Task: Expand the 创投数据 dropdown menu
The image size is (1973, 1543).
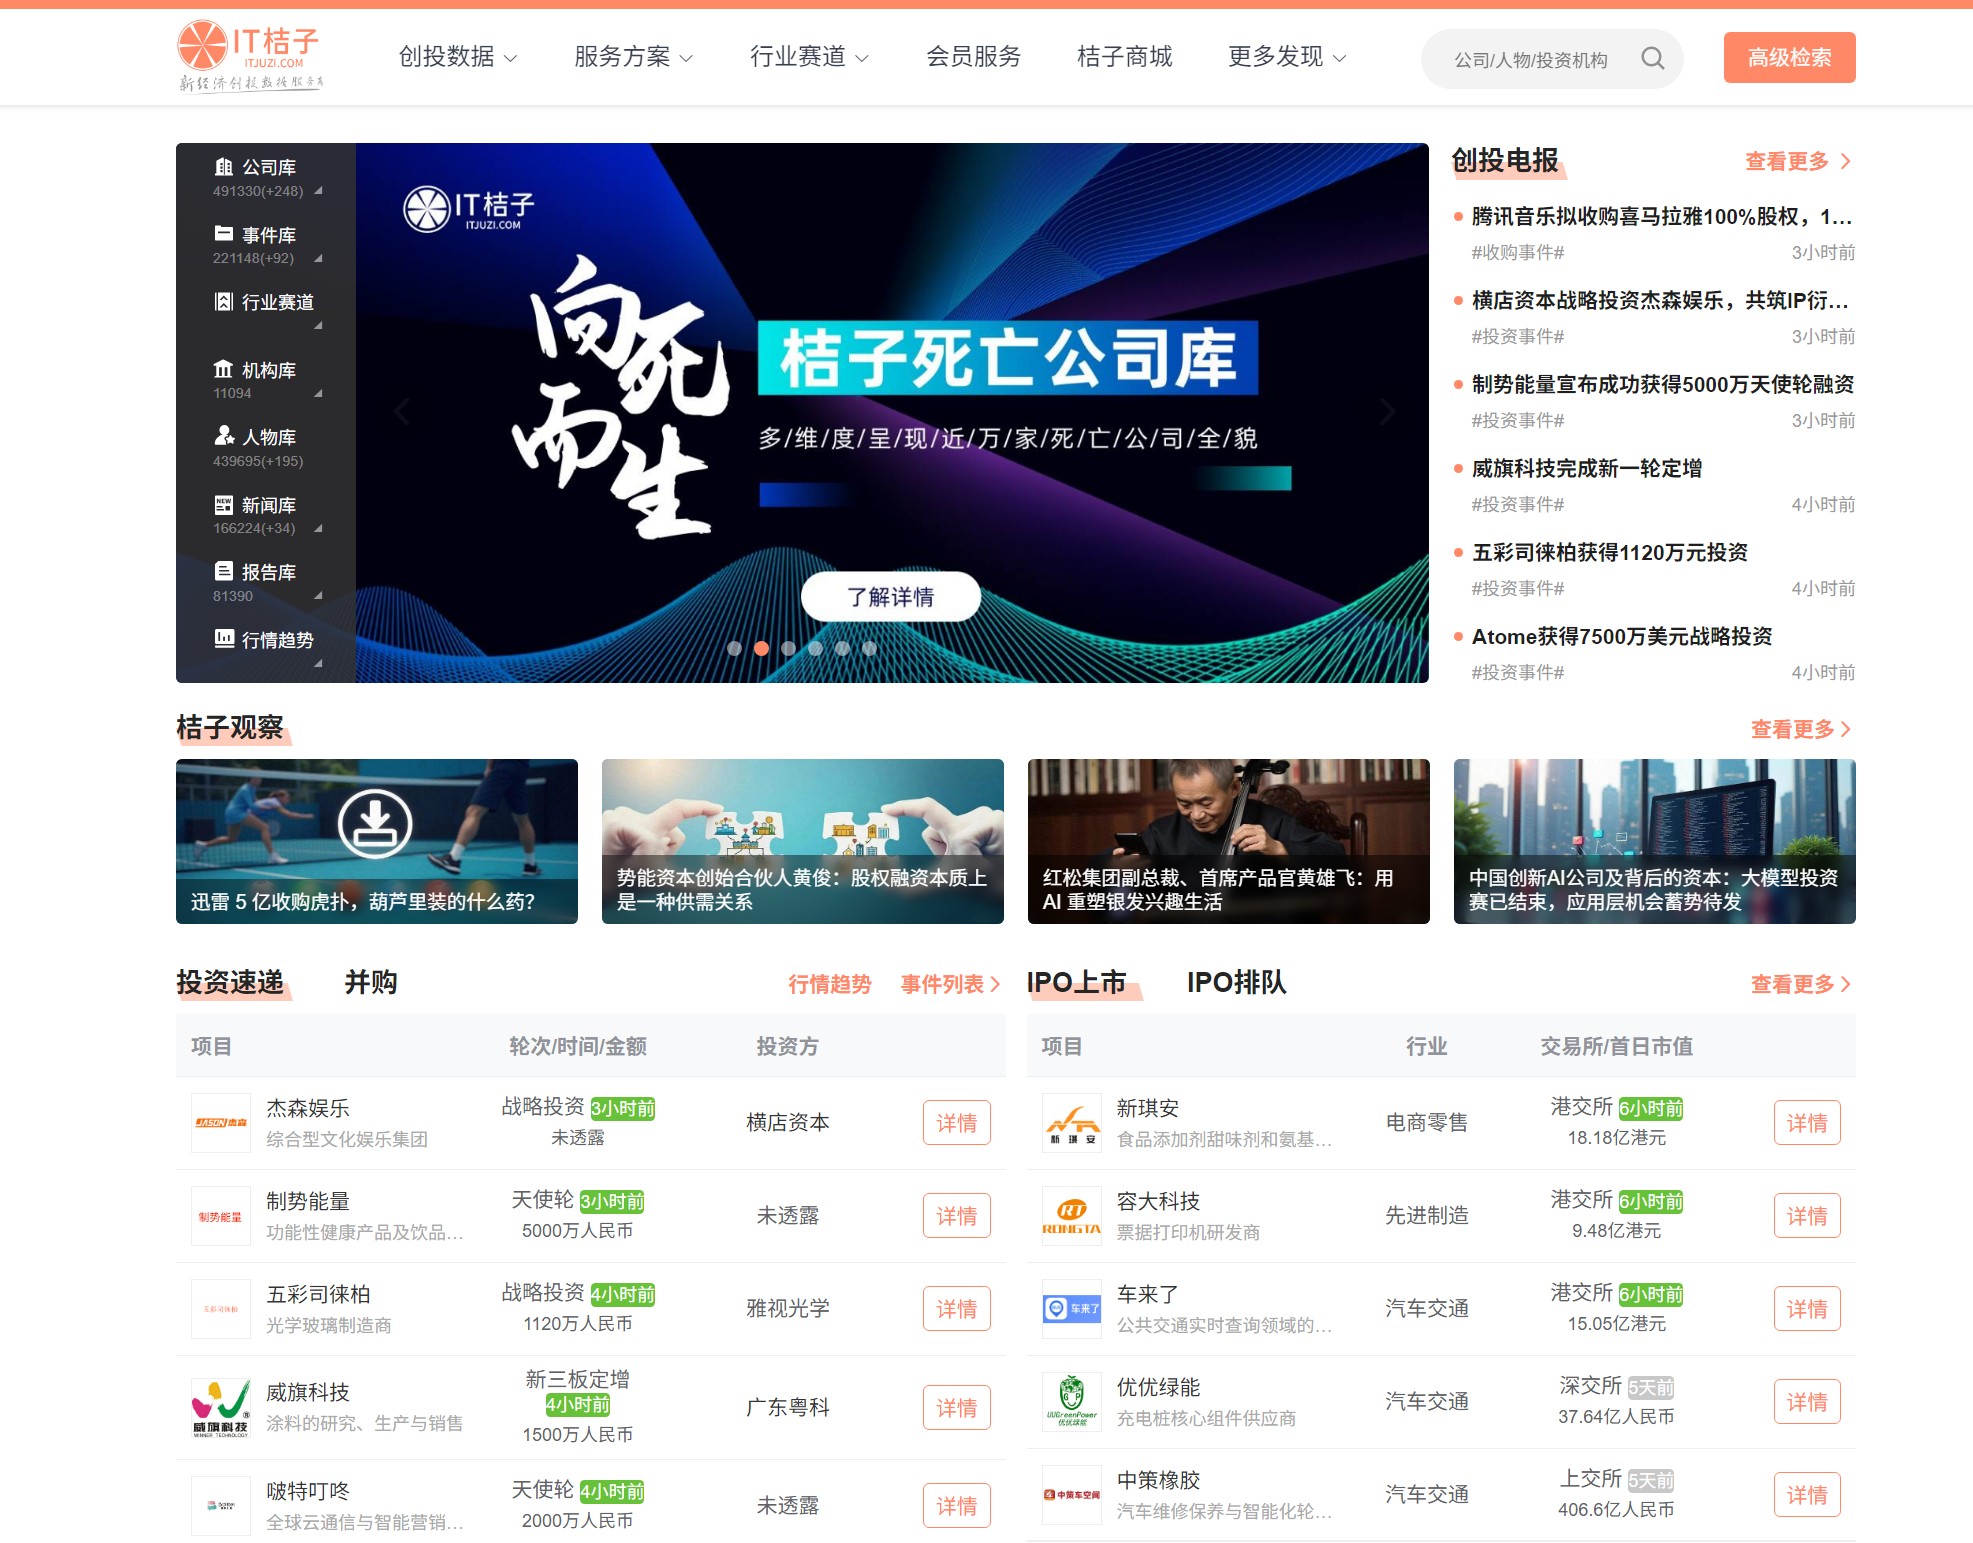Action: [457, 57]
